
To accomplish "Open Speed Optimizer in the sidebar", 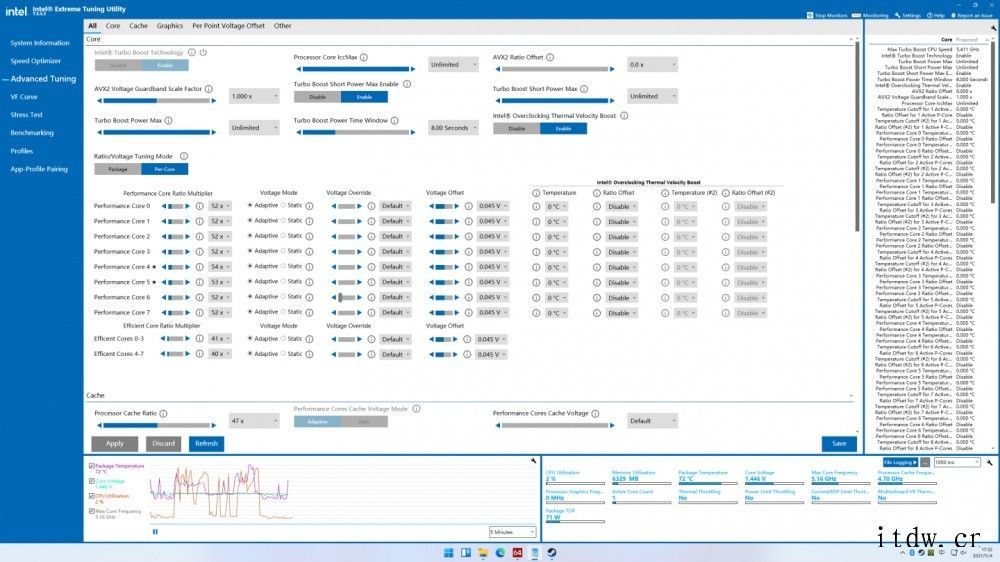I will click(x=36, y=61).
